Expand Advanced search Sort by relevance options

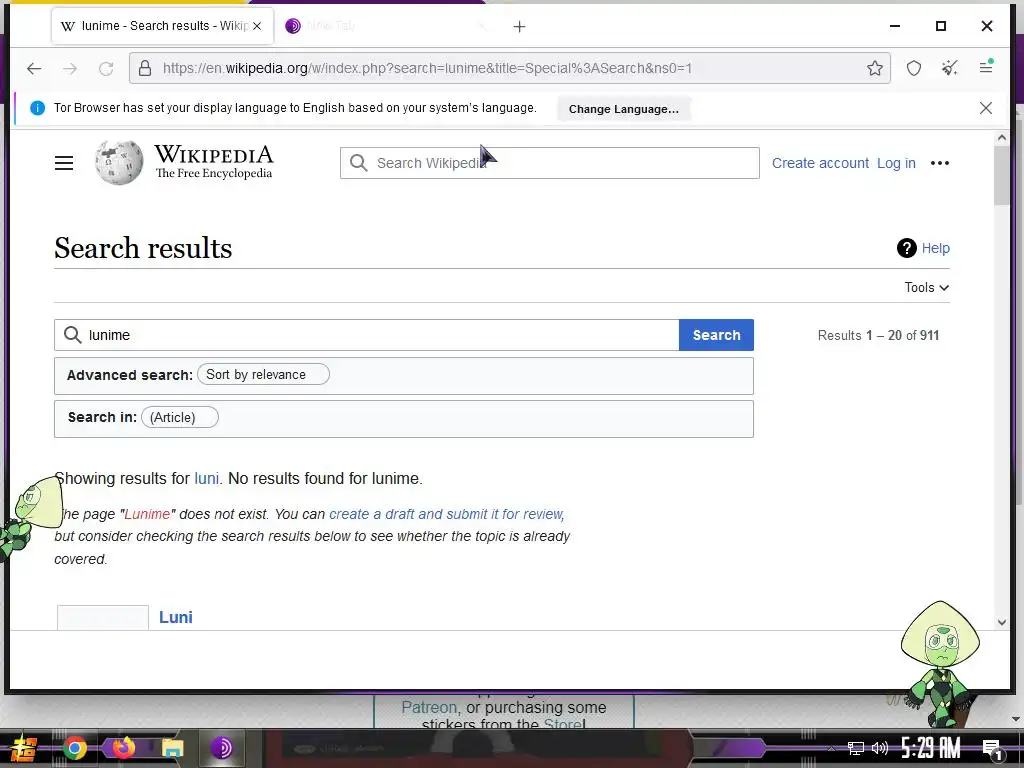coord(263,374)
